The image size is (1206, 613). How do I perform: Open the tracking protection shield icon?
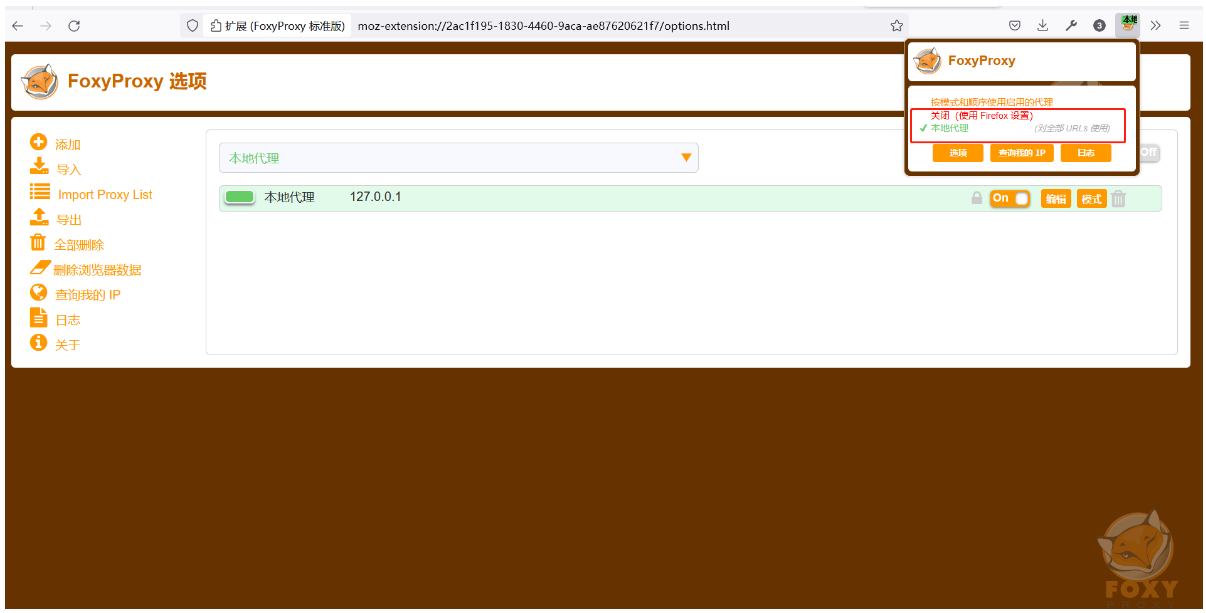tap(193, 26)
